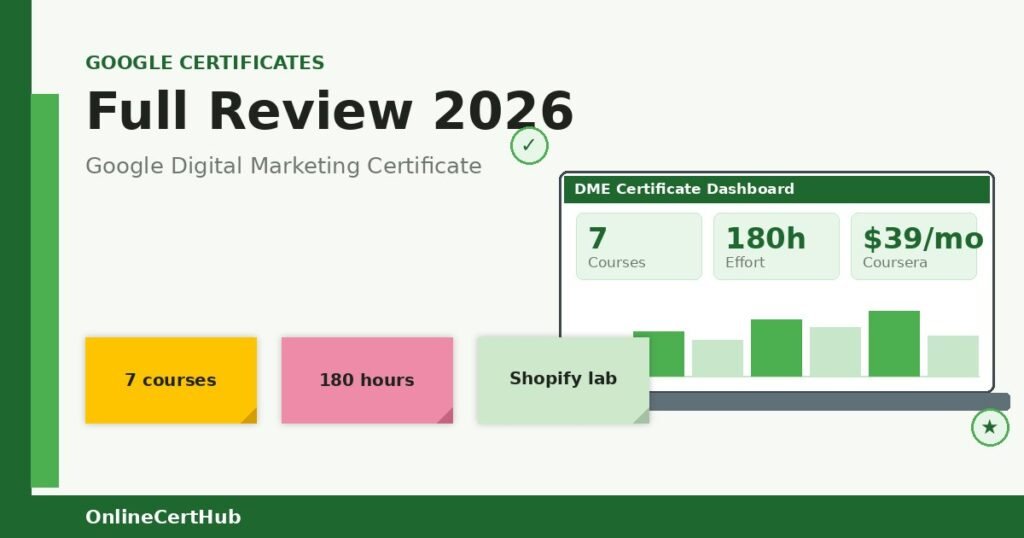Click the "GOOGLE CERTIFICATES" heading
The height and width of the screenshot is (538, 1024).
(205, 63)
